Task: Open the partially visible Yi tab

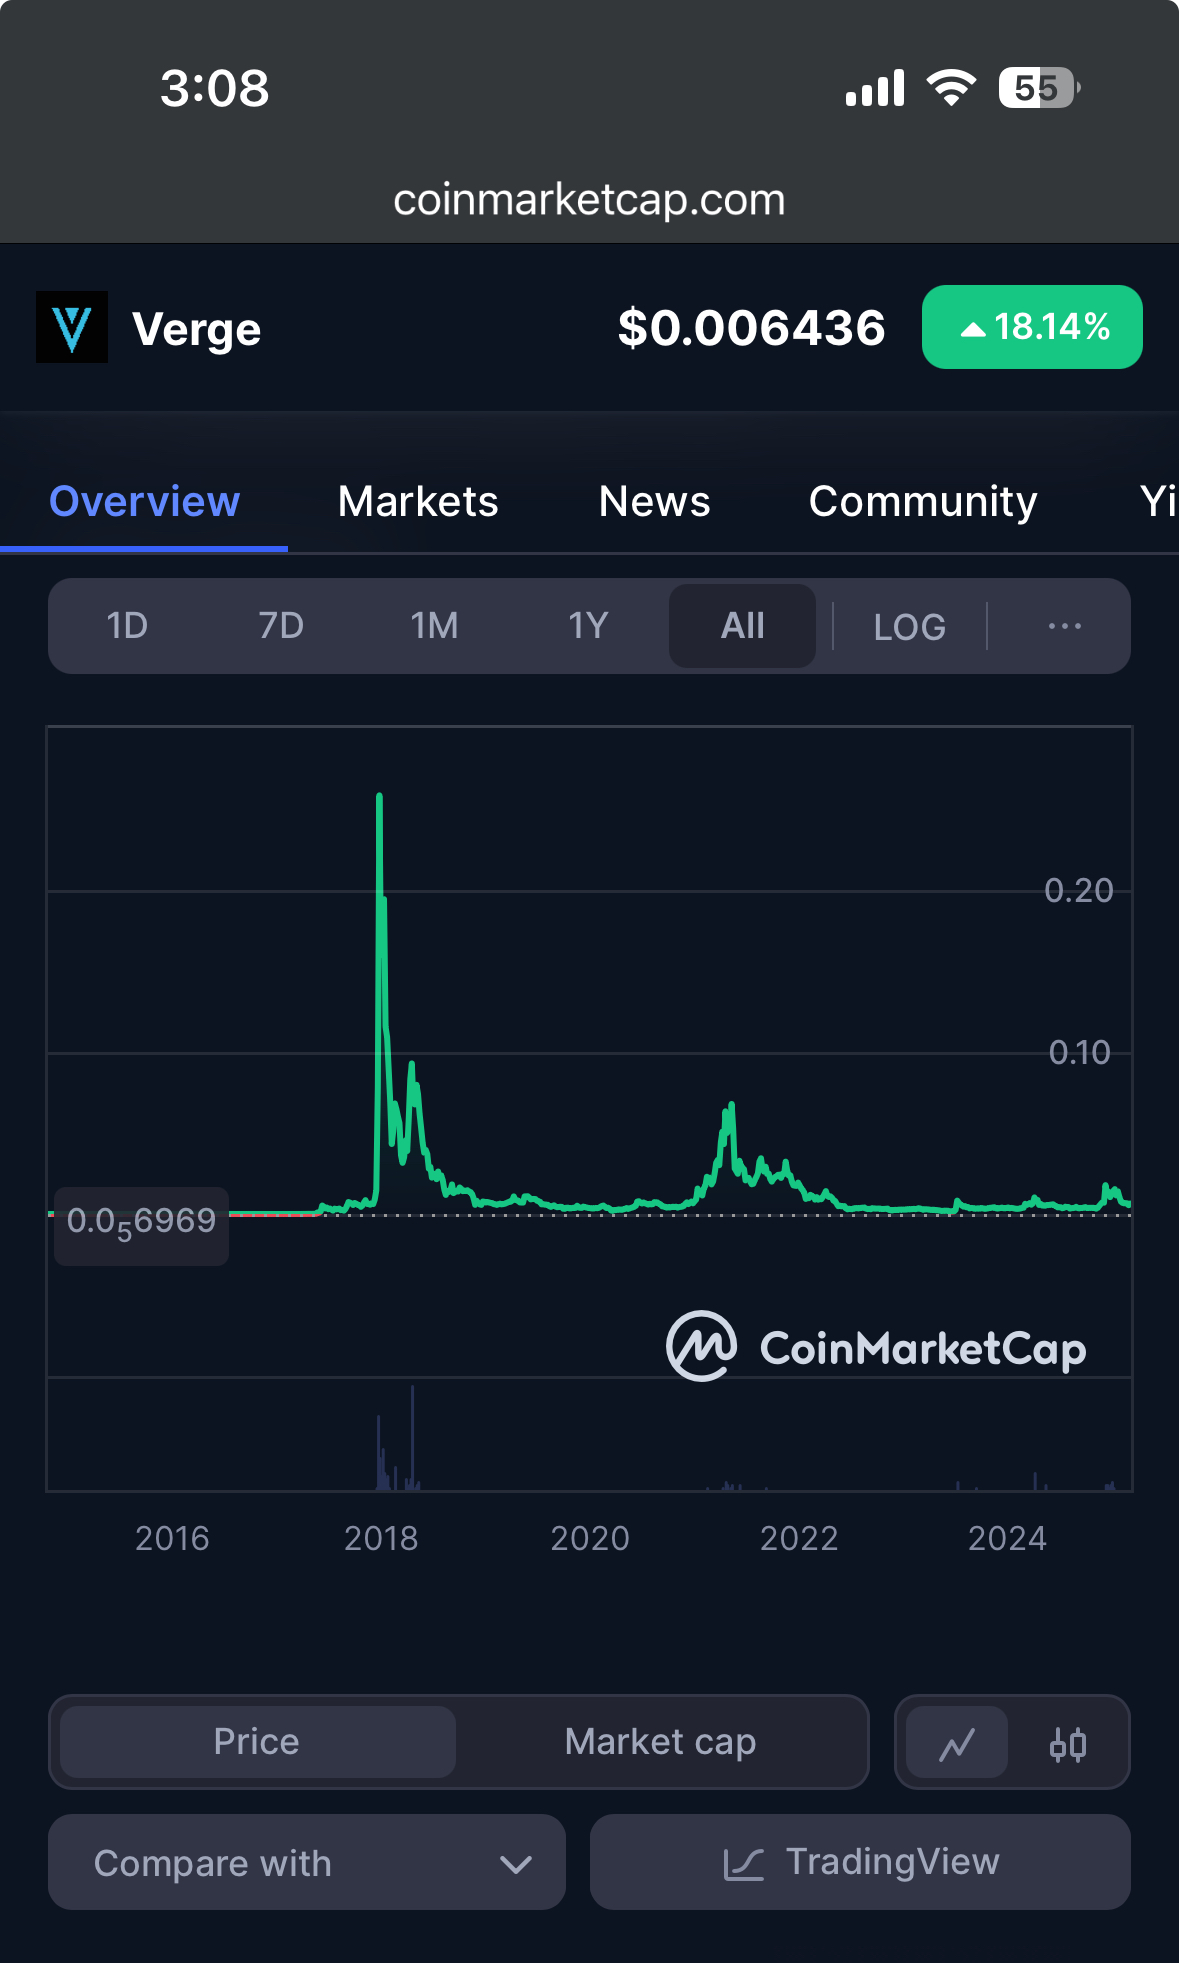Action: click(1159, 501)
